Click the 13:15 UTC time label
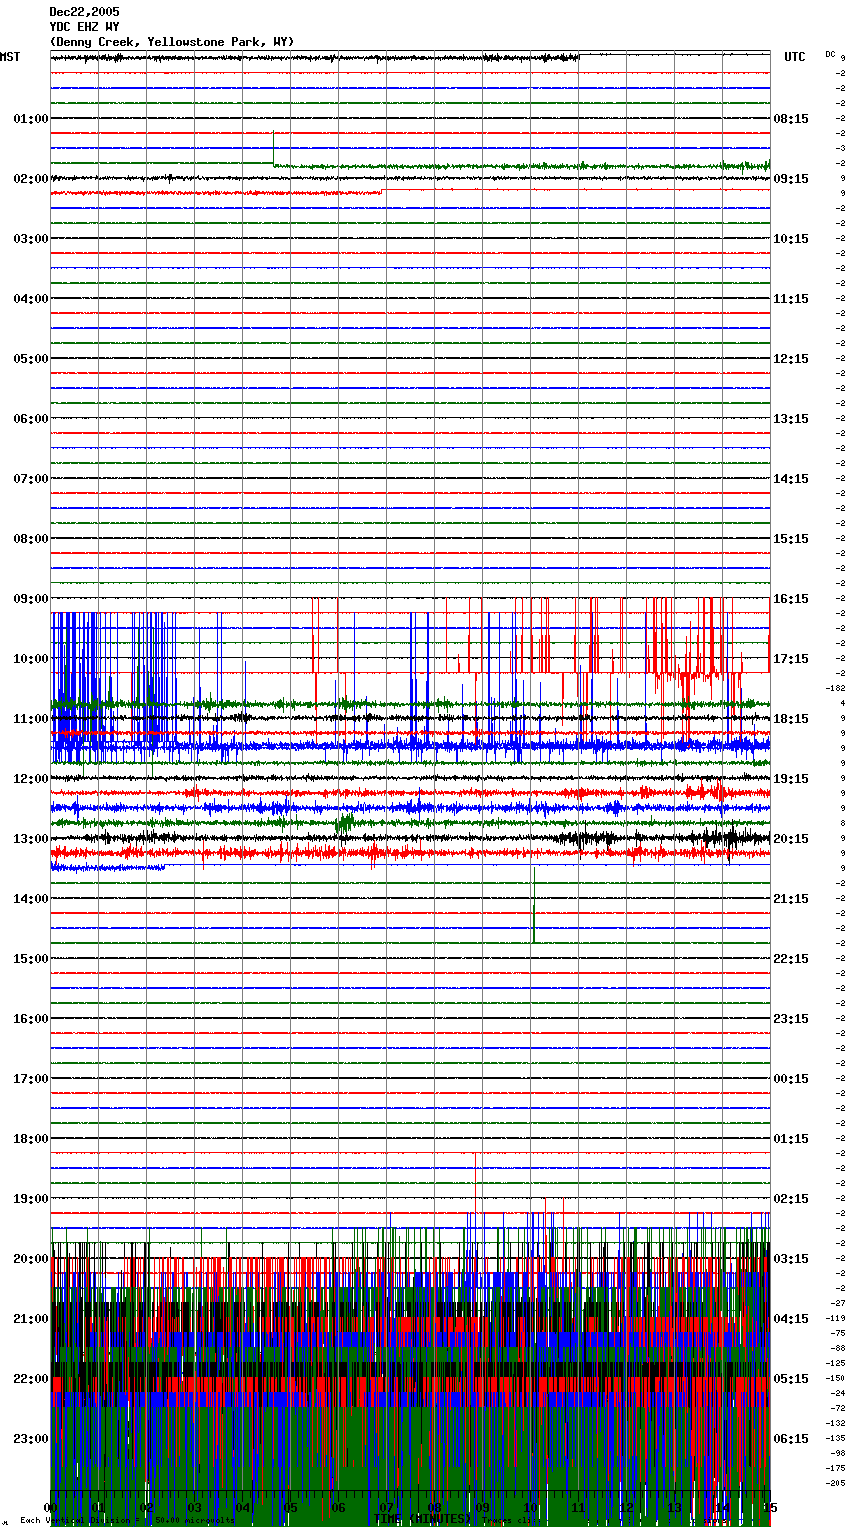Image resolution: width=850 pixels, height=1534 pixels. [x=791, y=419]
